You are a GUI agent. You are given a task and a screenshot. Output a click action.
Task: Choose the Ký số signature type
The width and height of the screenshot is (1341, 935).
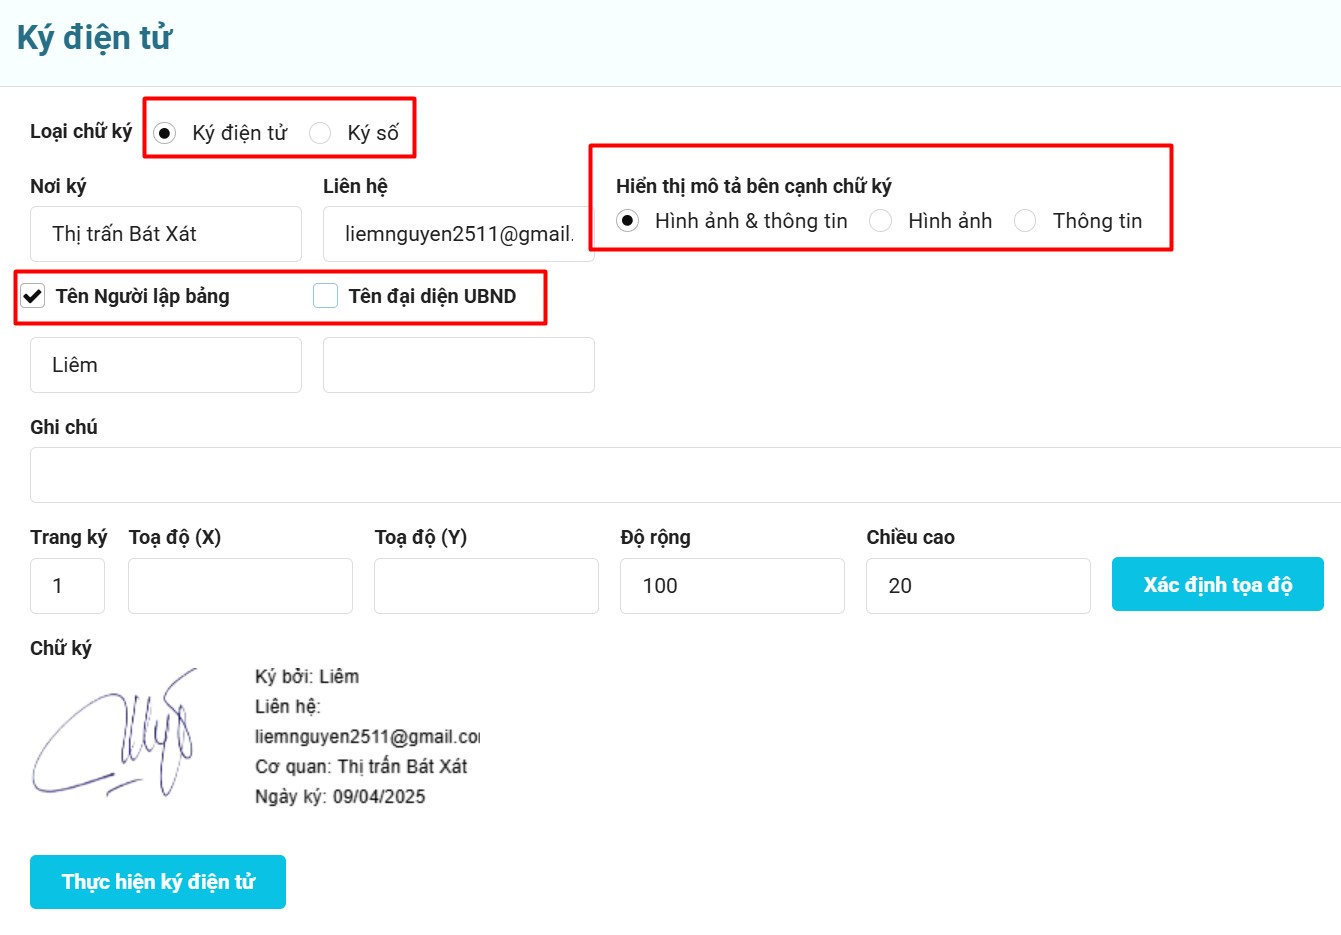click(320, 133)
